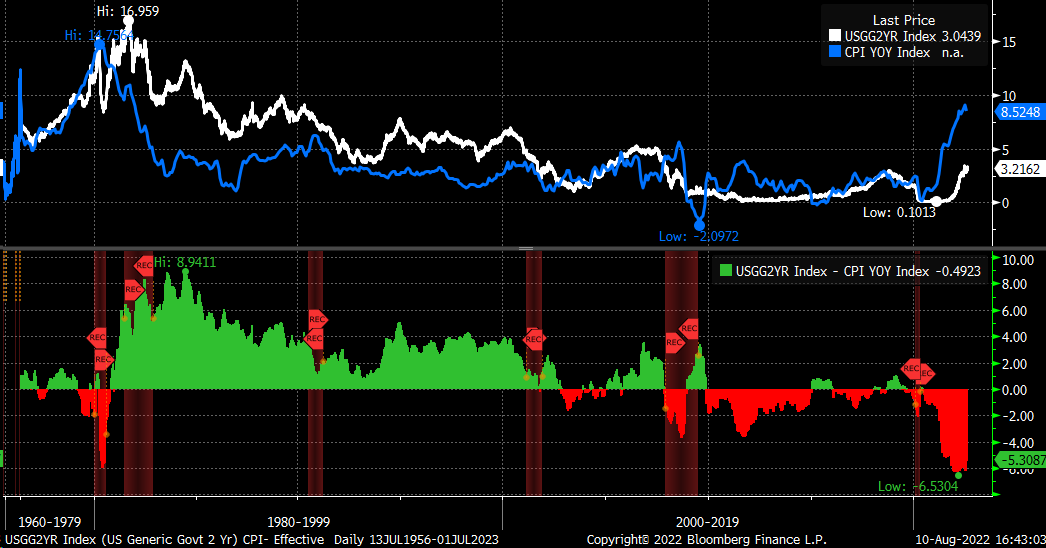Select 'USGG2YR Index 3.0439' legend entry
This screenshot has height=548, width=1046.
point(905,36)
